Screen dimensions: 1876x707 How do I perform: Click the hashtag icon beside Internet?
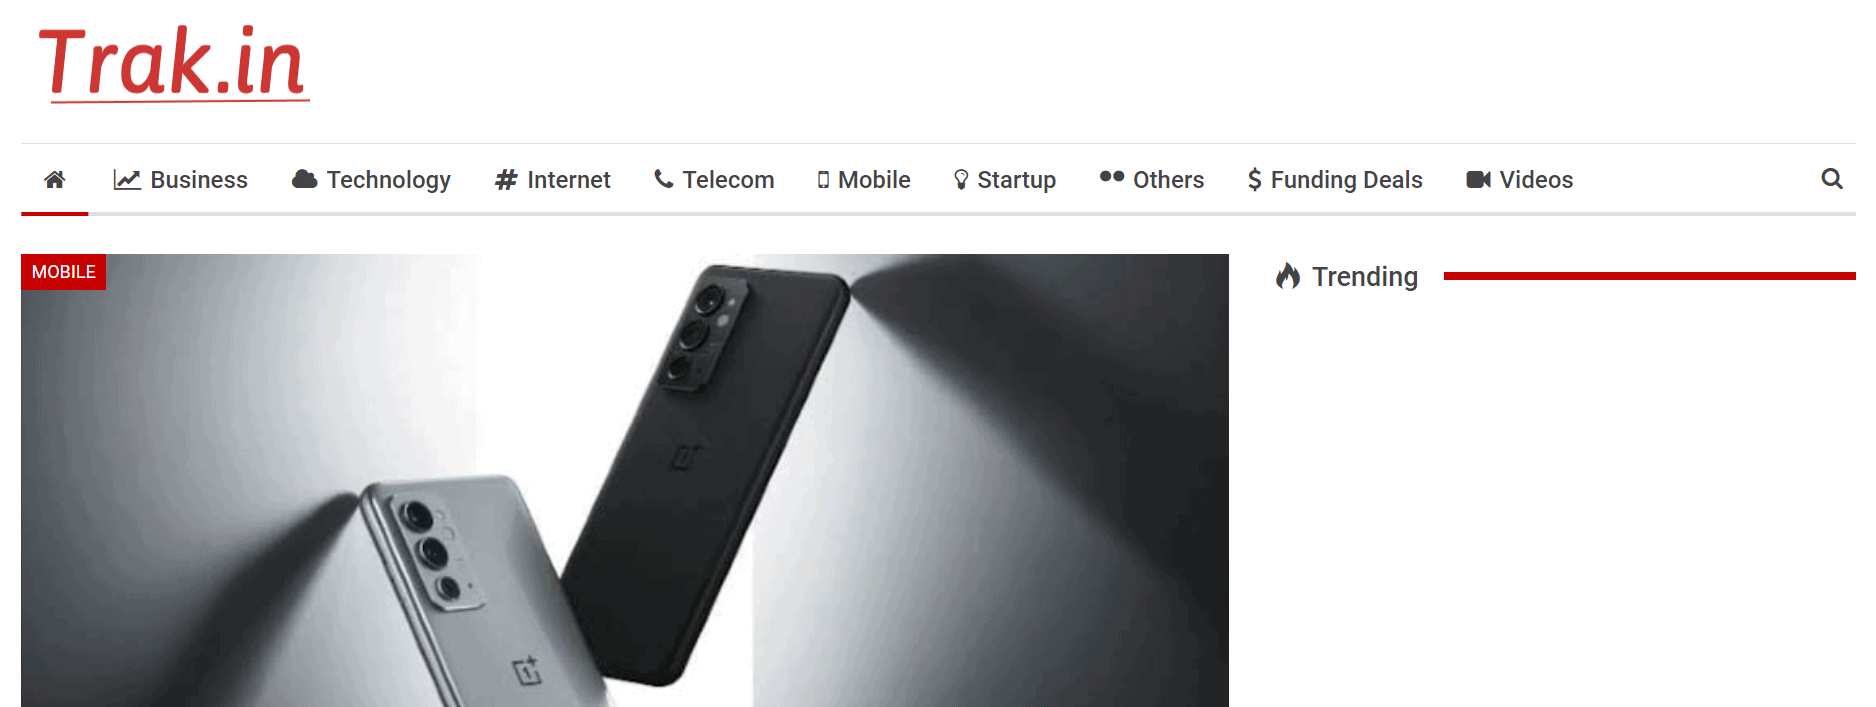pyautogui.click(x=506, y=180)
